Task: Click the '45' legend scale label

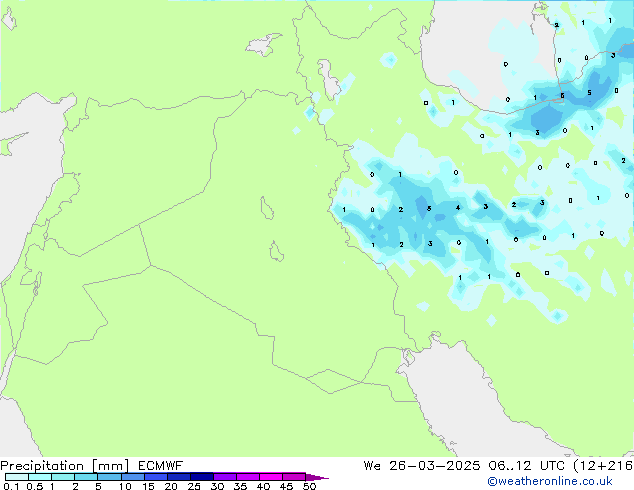Action: click(286, 486)
